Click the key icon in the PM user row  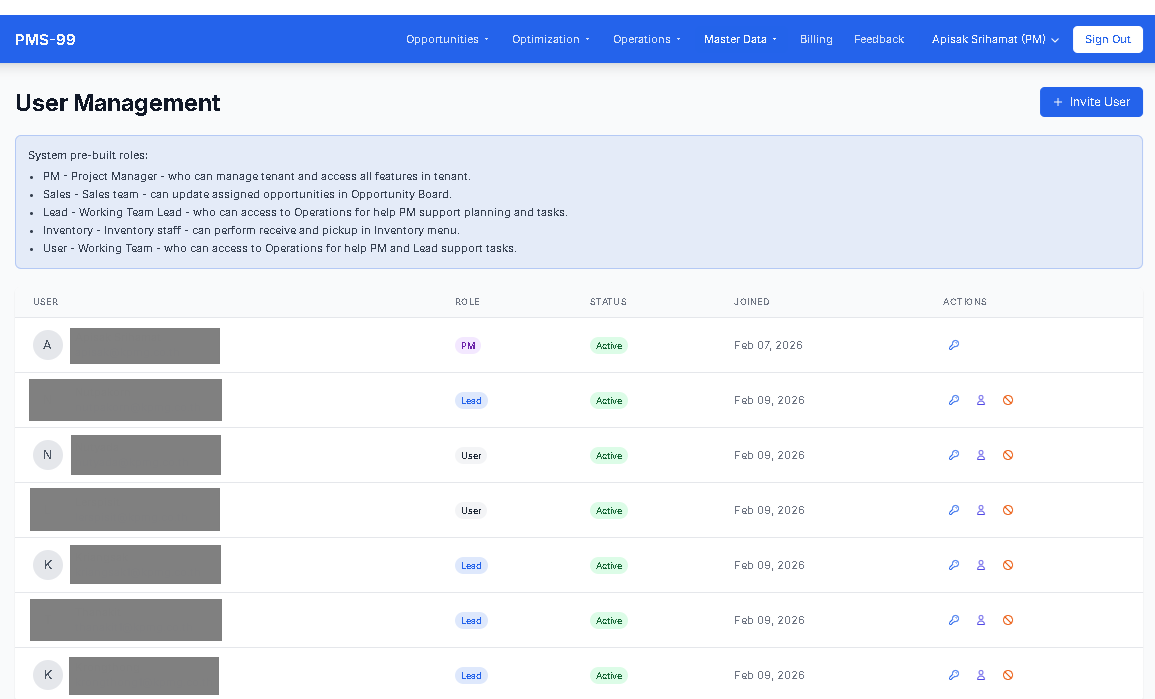(954, 345)
